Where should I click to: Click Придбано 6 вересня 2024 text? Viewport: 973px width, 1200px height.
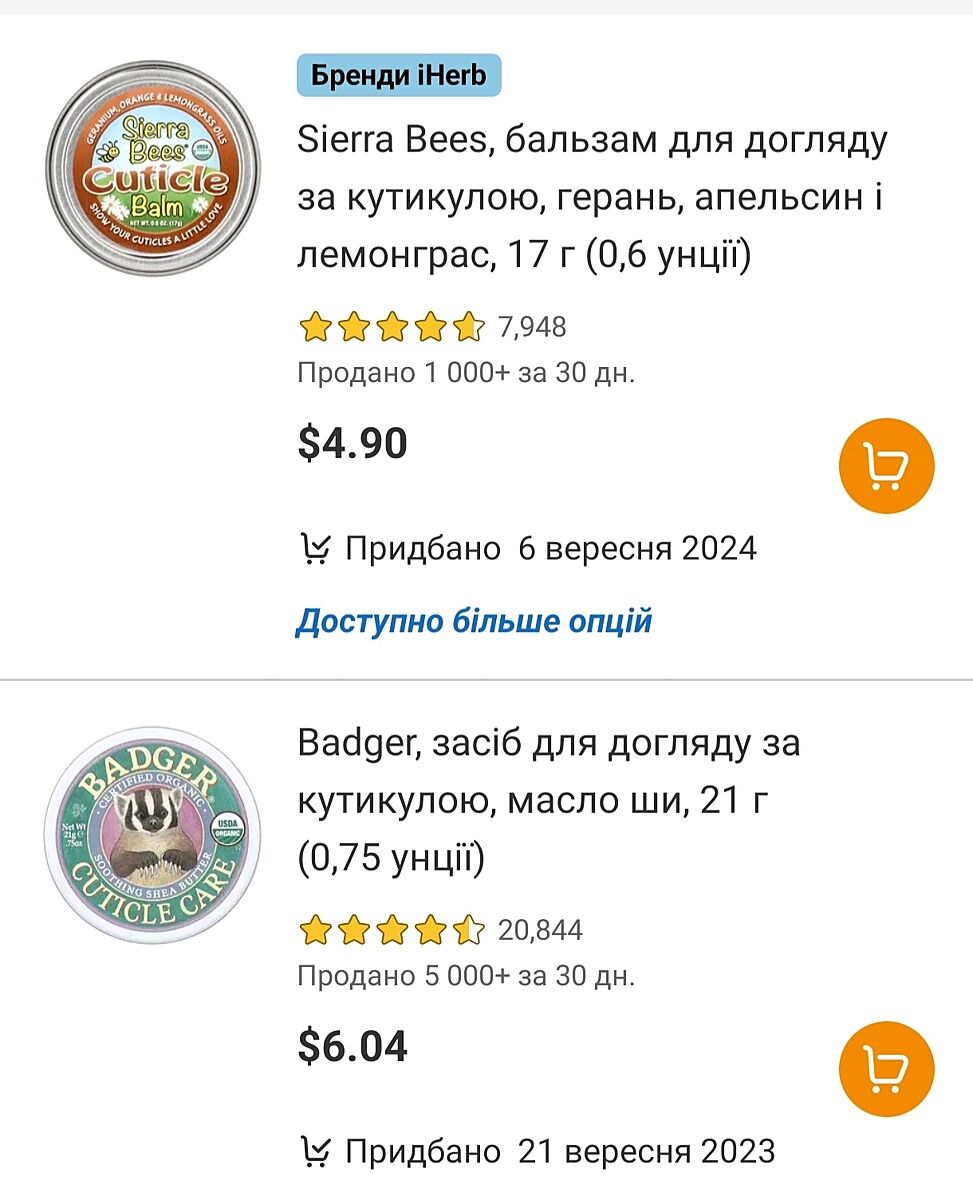(x=550, y=548)
